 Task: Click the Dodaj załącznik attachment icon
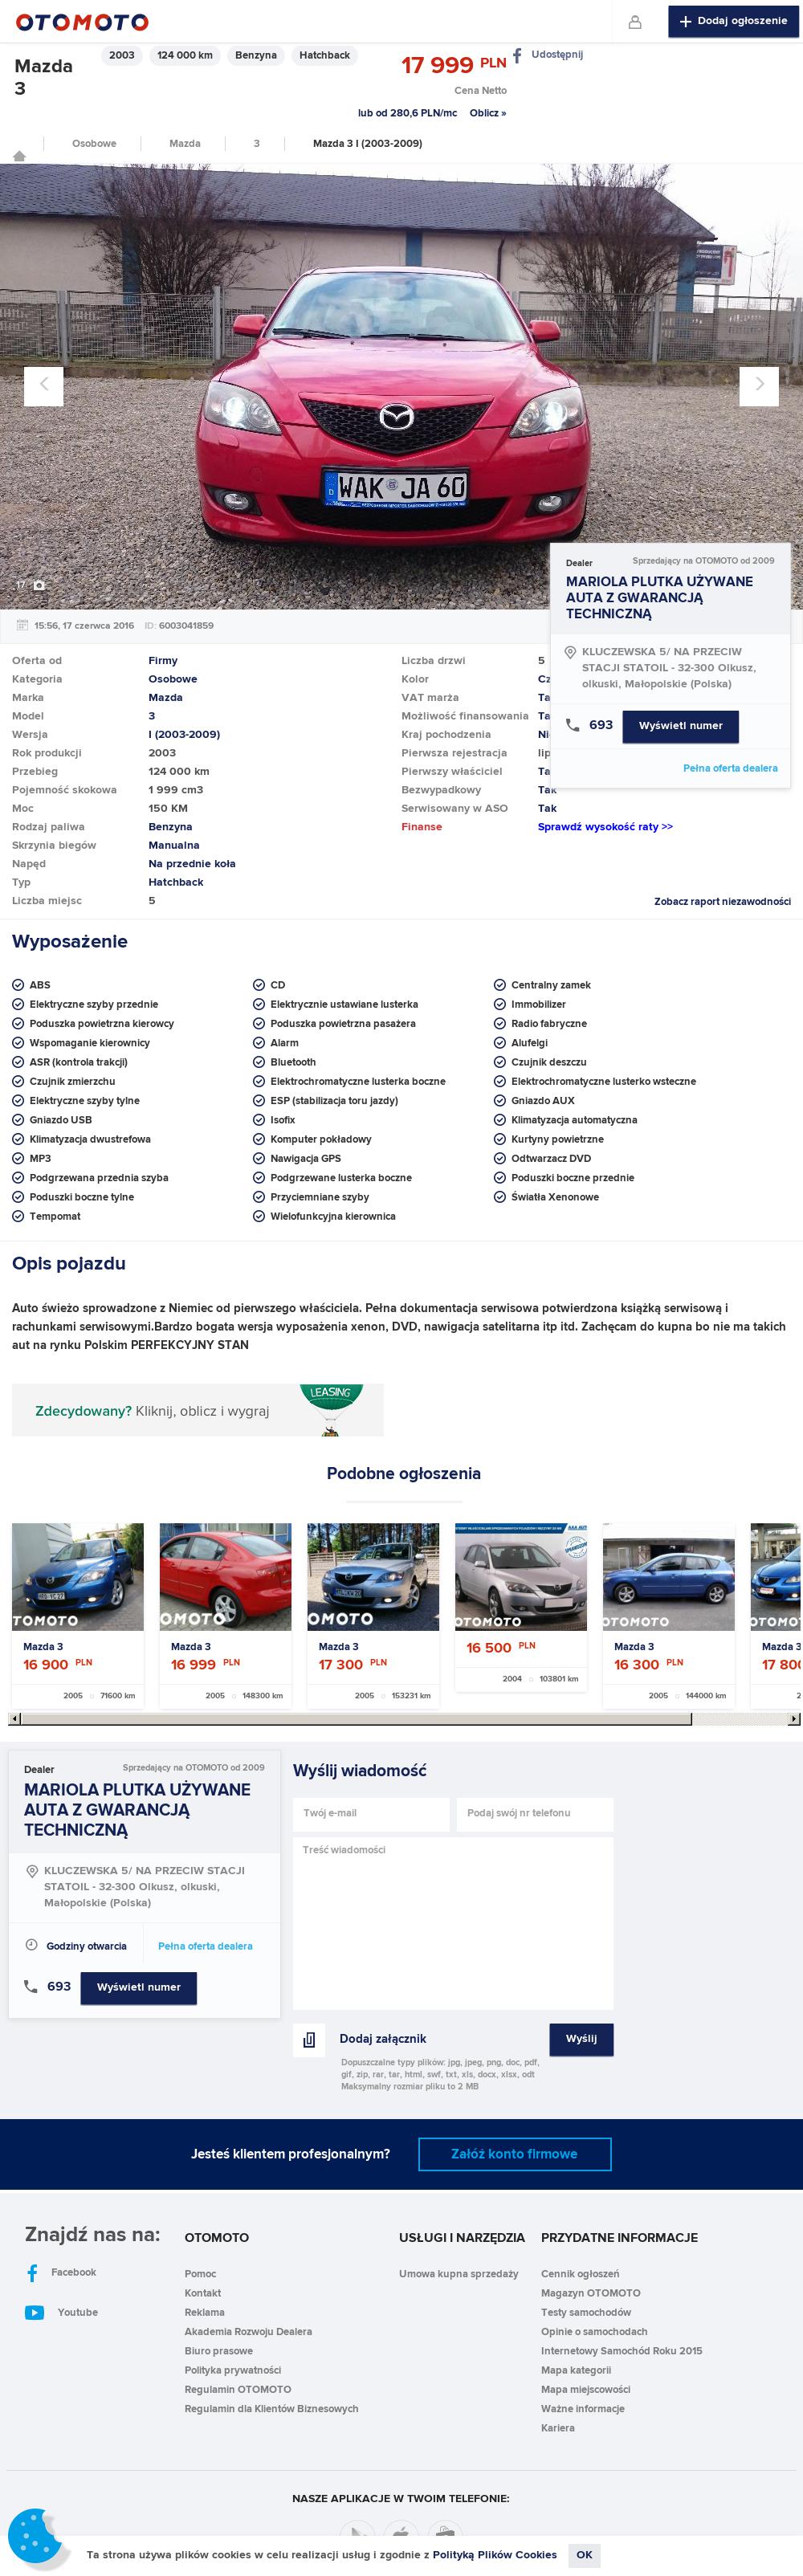click(309, 2039)
